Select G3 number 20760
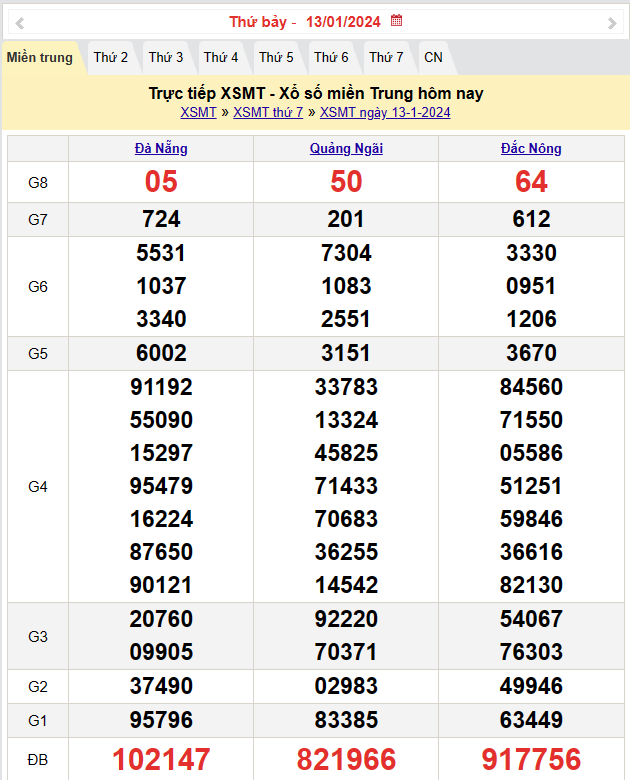Image resolution: width=630 pixels, height=780 pixels. click(161, 619)
